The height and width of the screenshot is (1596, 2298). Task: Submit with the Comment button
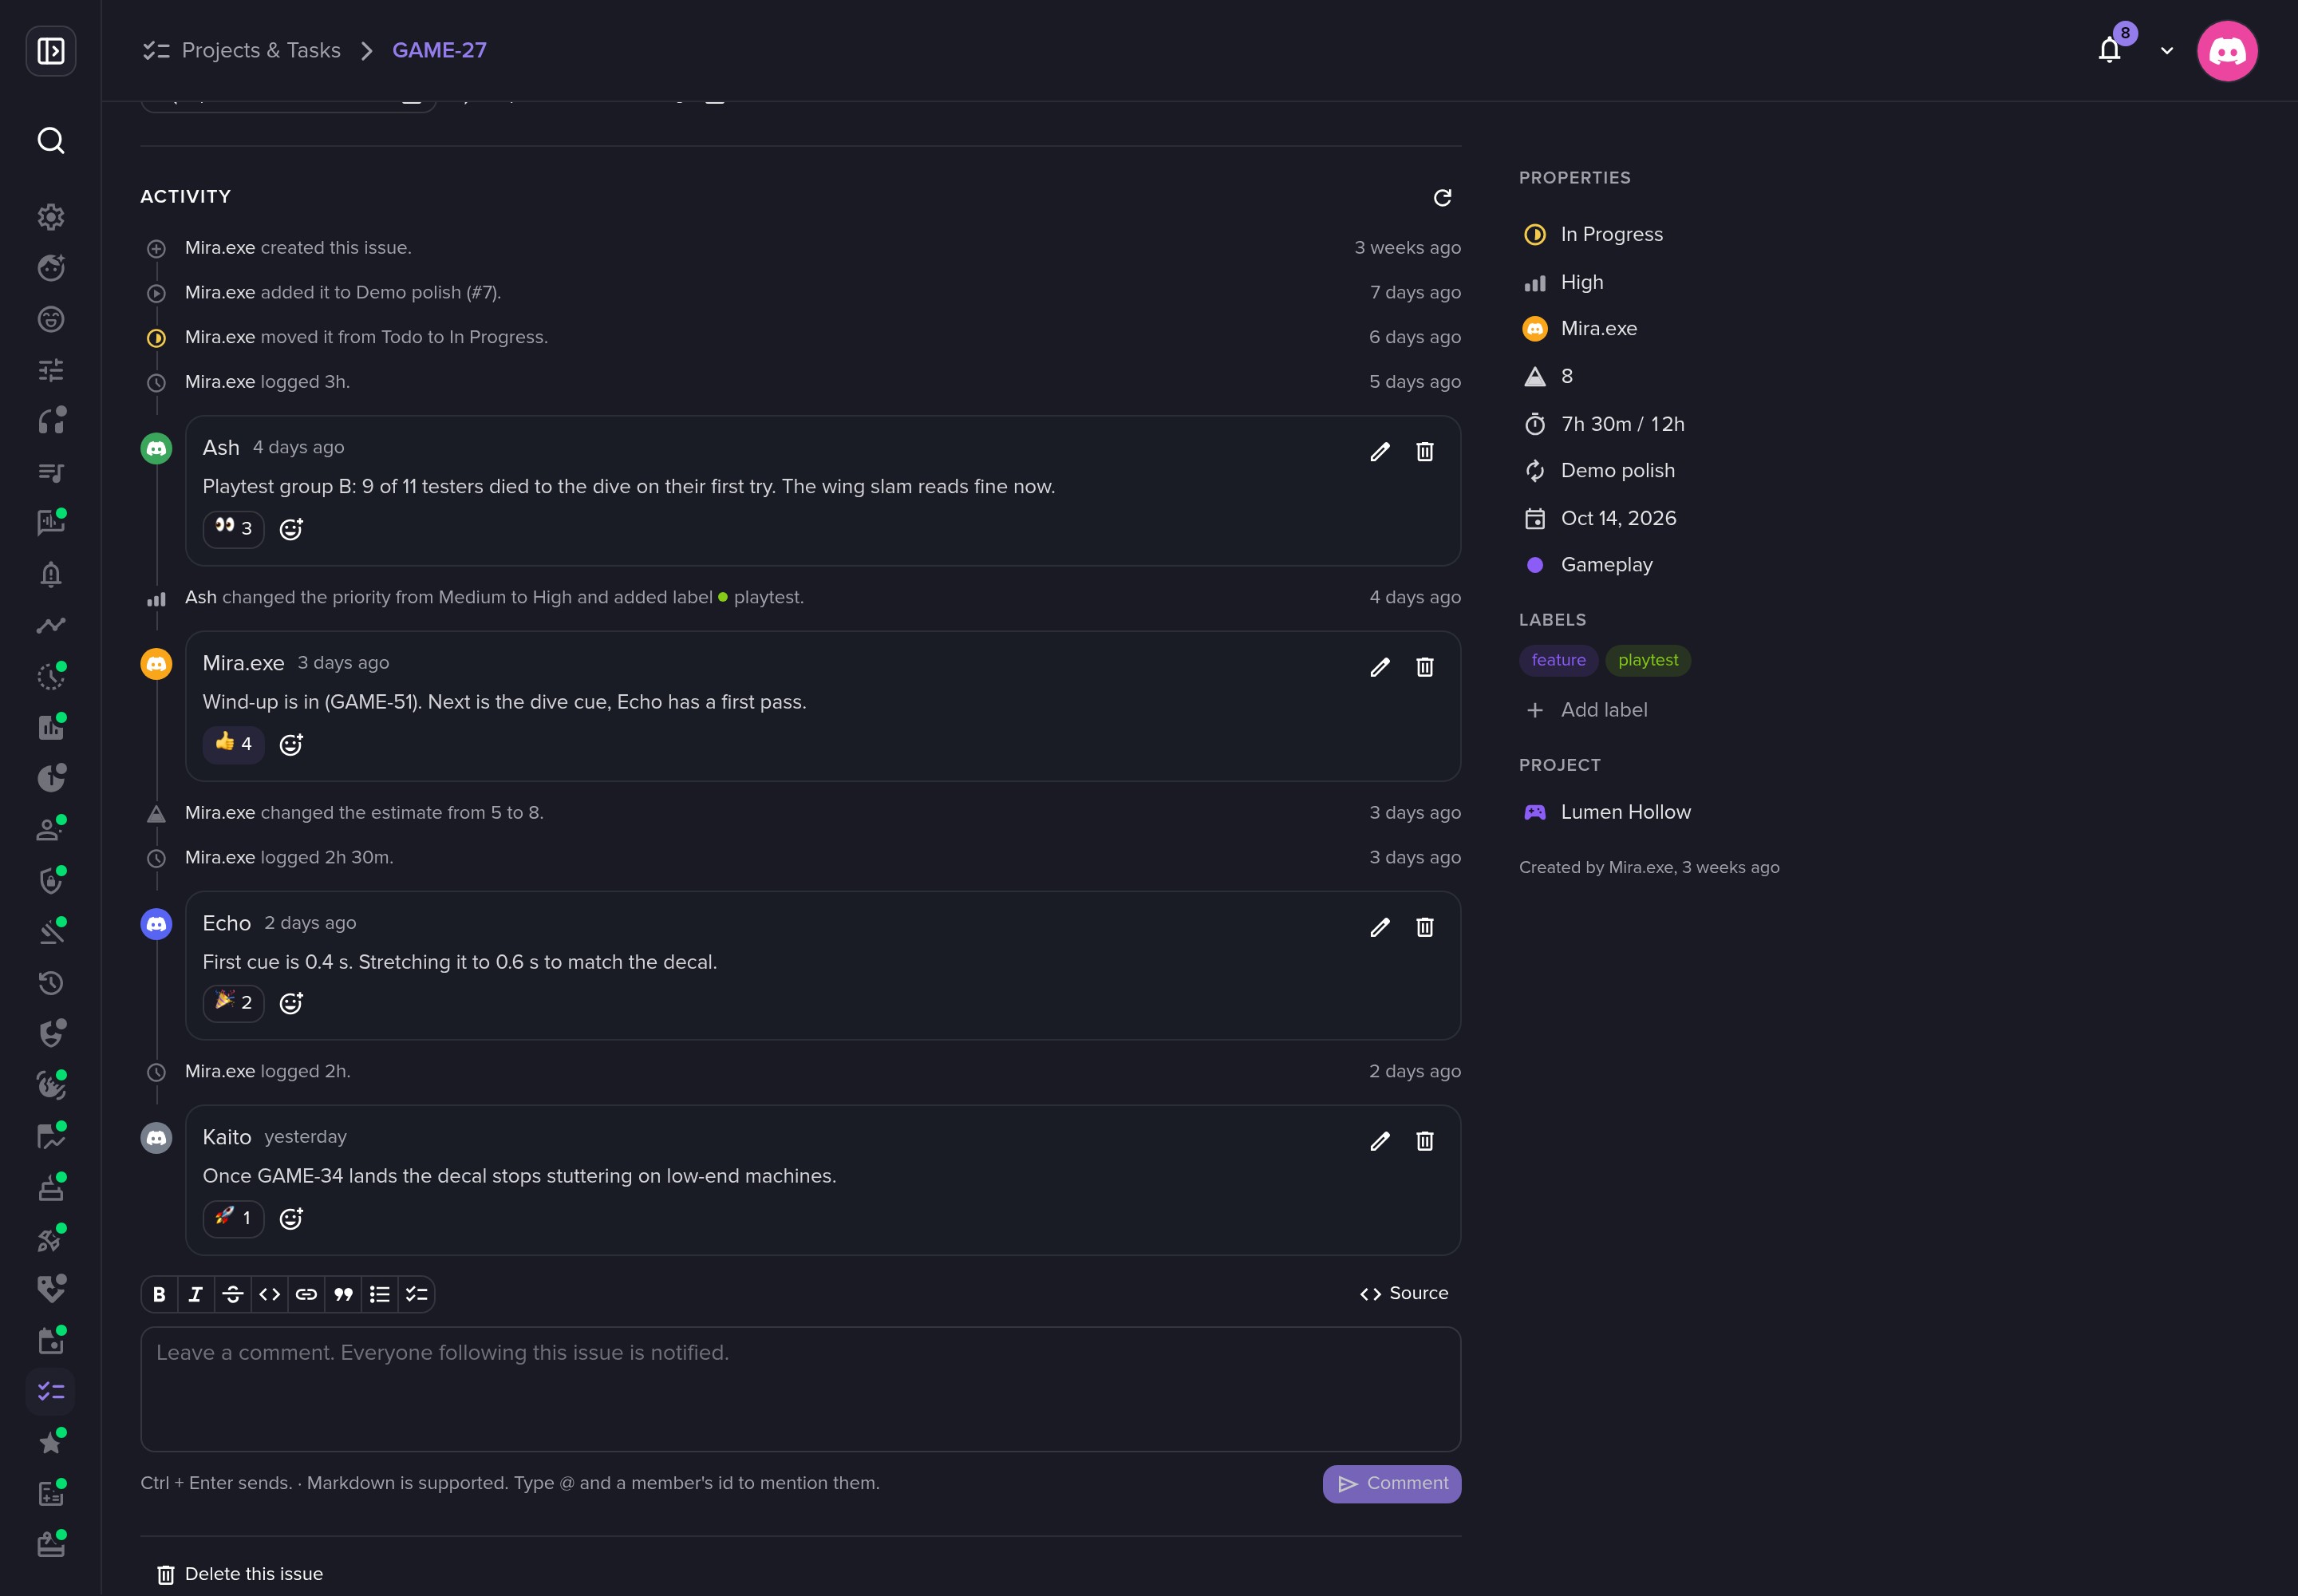tap(1391, 1483)
